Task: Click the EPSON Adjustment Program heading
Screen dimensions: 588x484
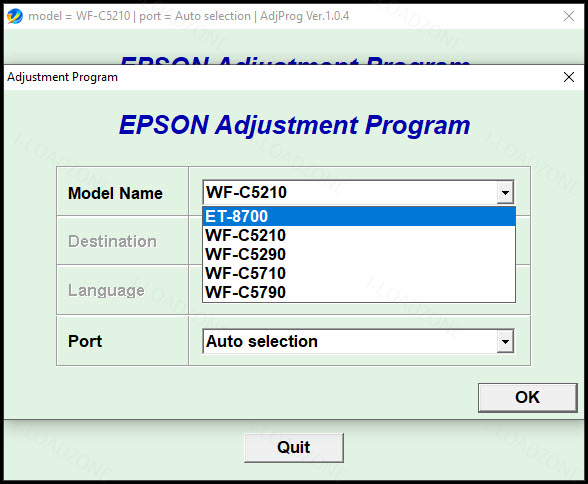Action: pos(294,125)
